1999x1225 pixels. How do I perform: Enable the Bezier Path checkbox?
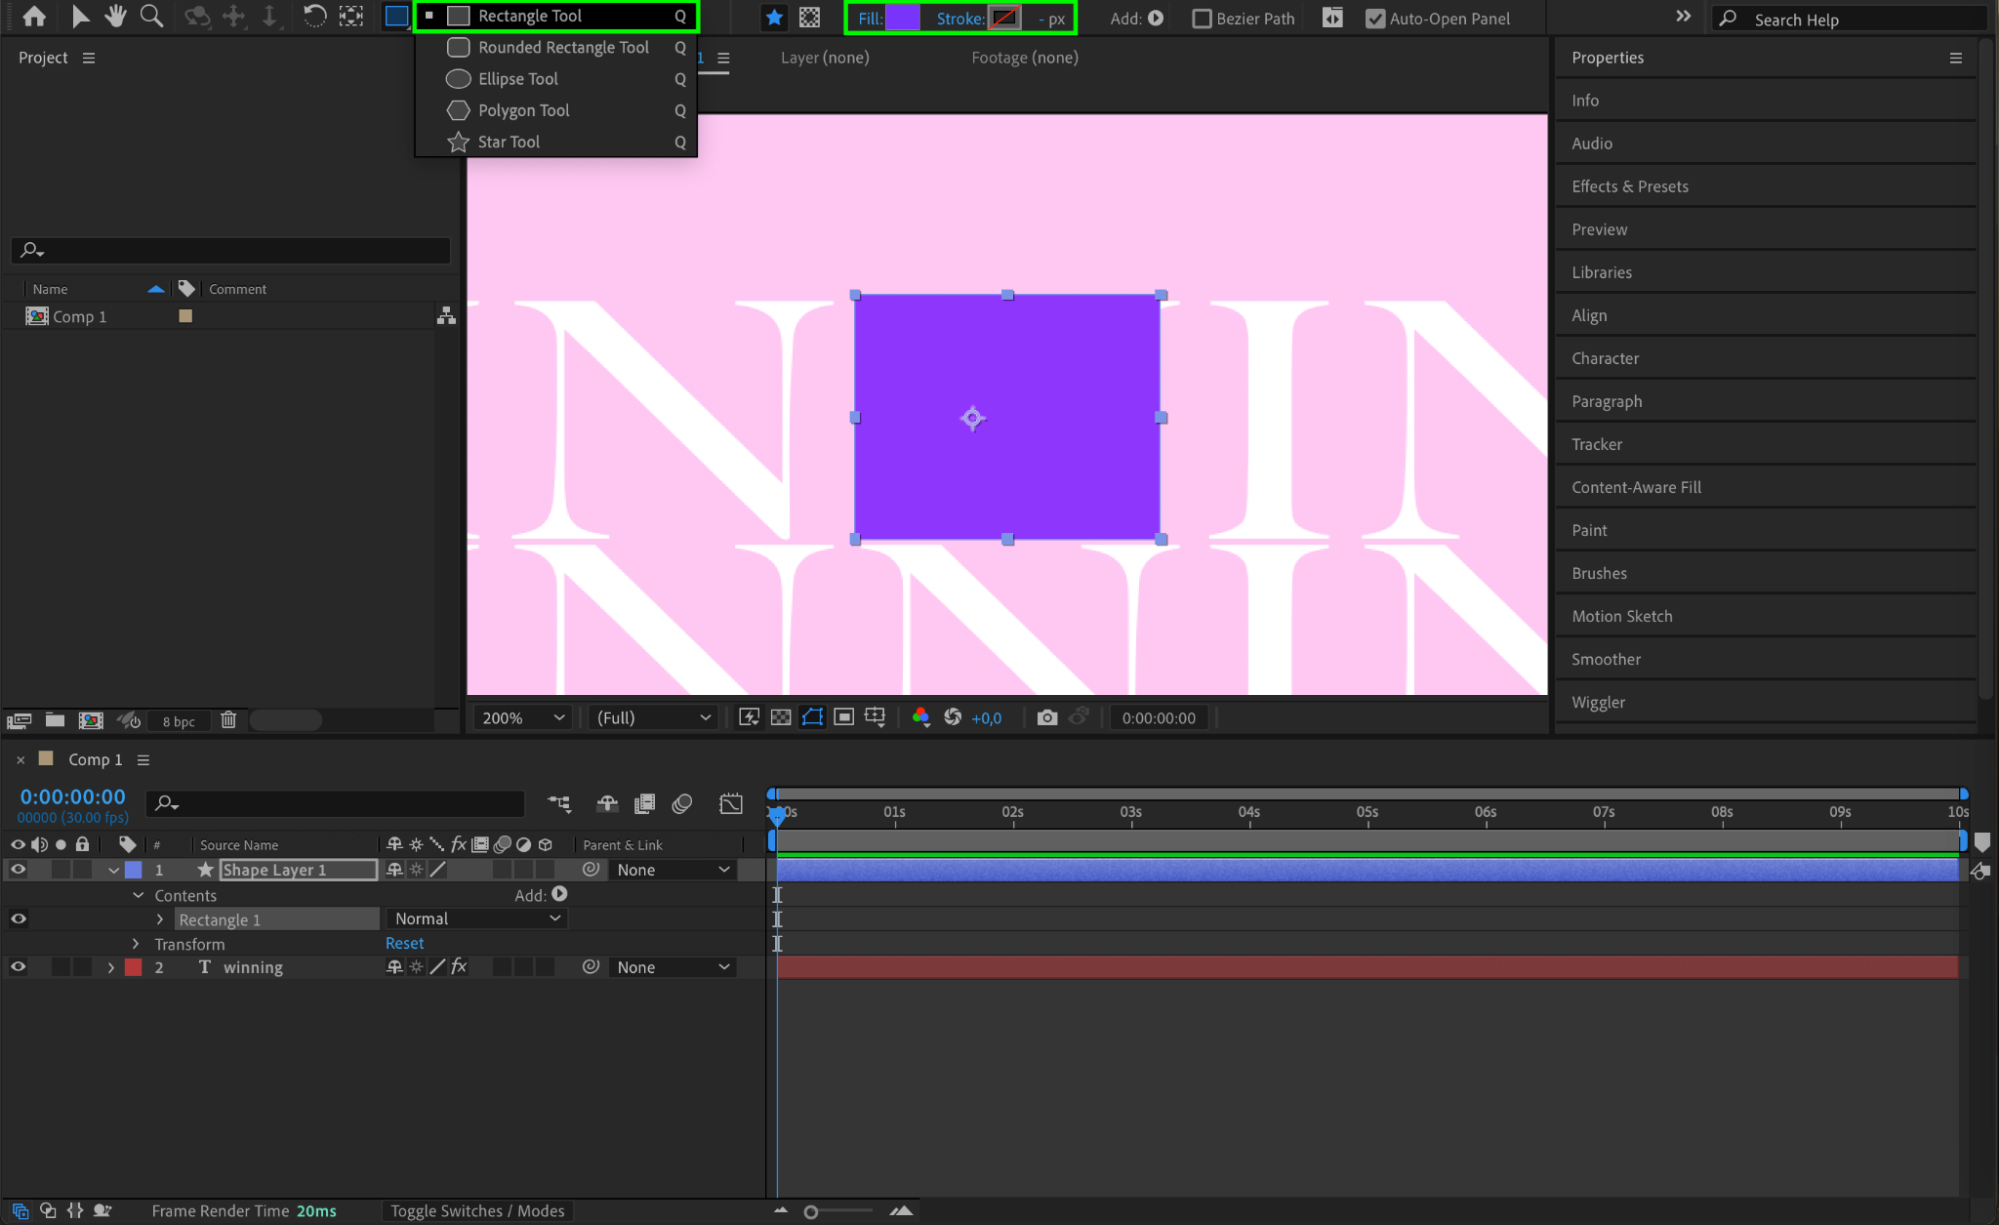1202,18
